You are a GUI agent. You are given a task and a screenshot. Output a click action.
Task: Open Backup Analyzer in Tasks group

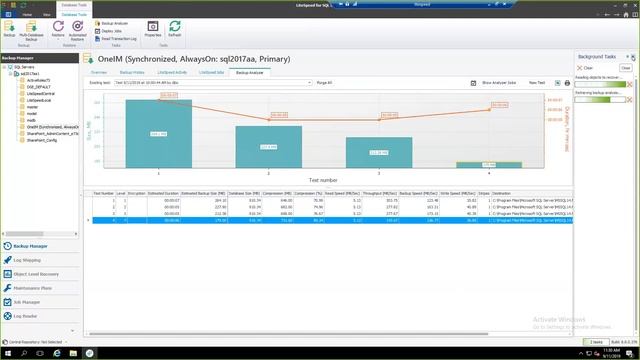[x=111, y=24]
